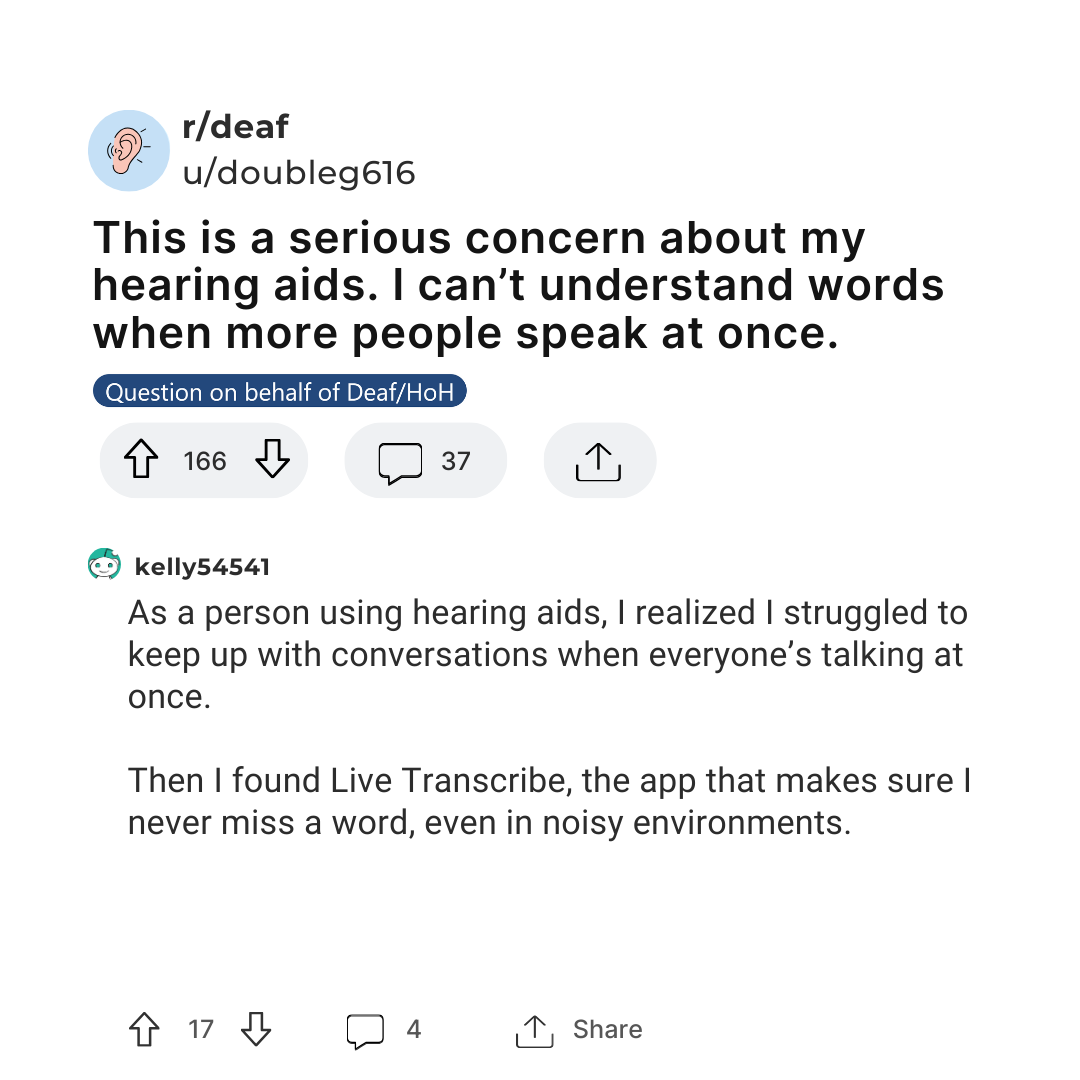Click the comment text mentioning Live Transcribe

pos(550,802)
